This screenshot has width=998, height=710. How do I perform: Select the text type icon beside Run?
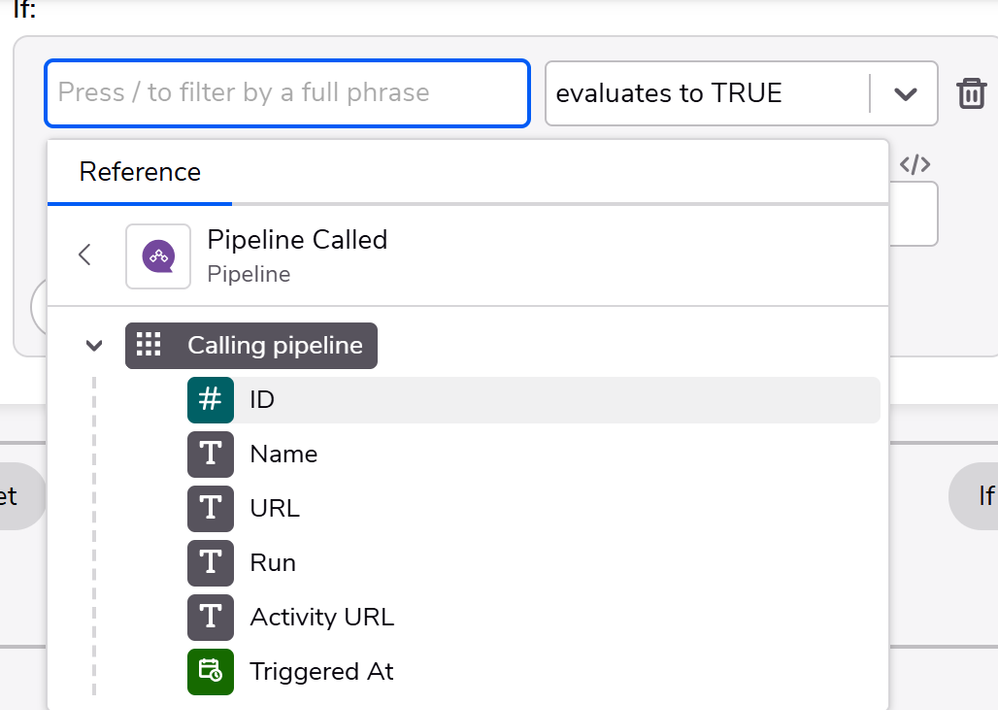pyautogui.click(x=211, y=563)
